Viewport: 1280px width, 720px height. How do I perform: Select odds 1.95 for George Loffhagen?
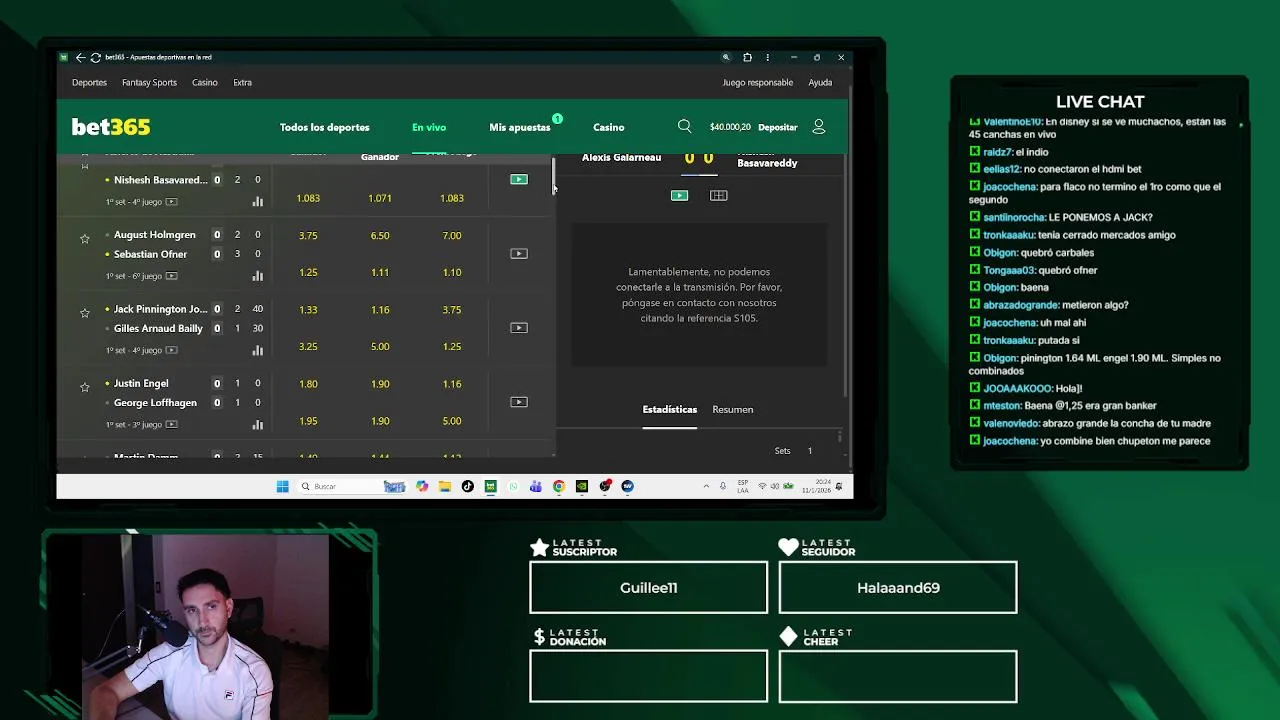308,420
